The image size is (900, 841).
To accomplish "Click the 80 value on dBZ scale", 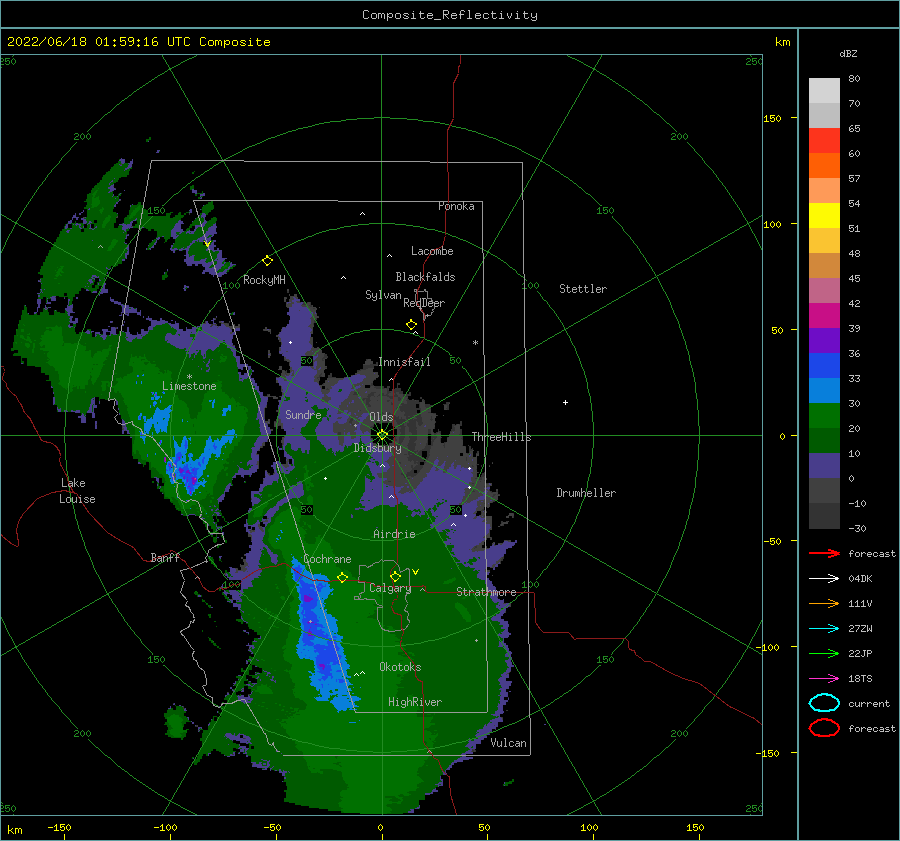I will point(854,79).
